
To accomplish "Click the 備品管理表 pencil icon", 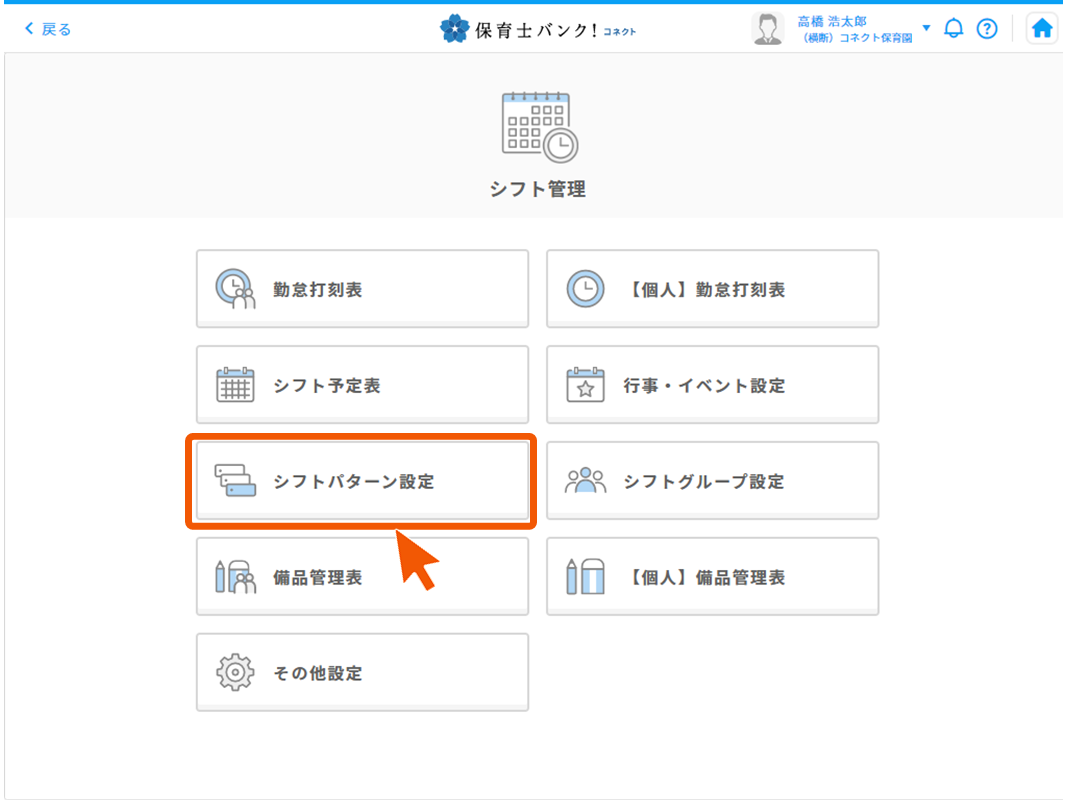I will [236, 578].
